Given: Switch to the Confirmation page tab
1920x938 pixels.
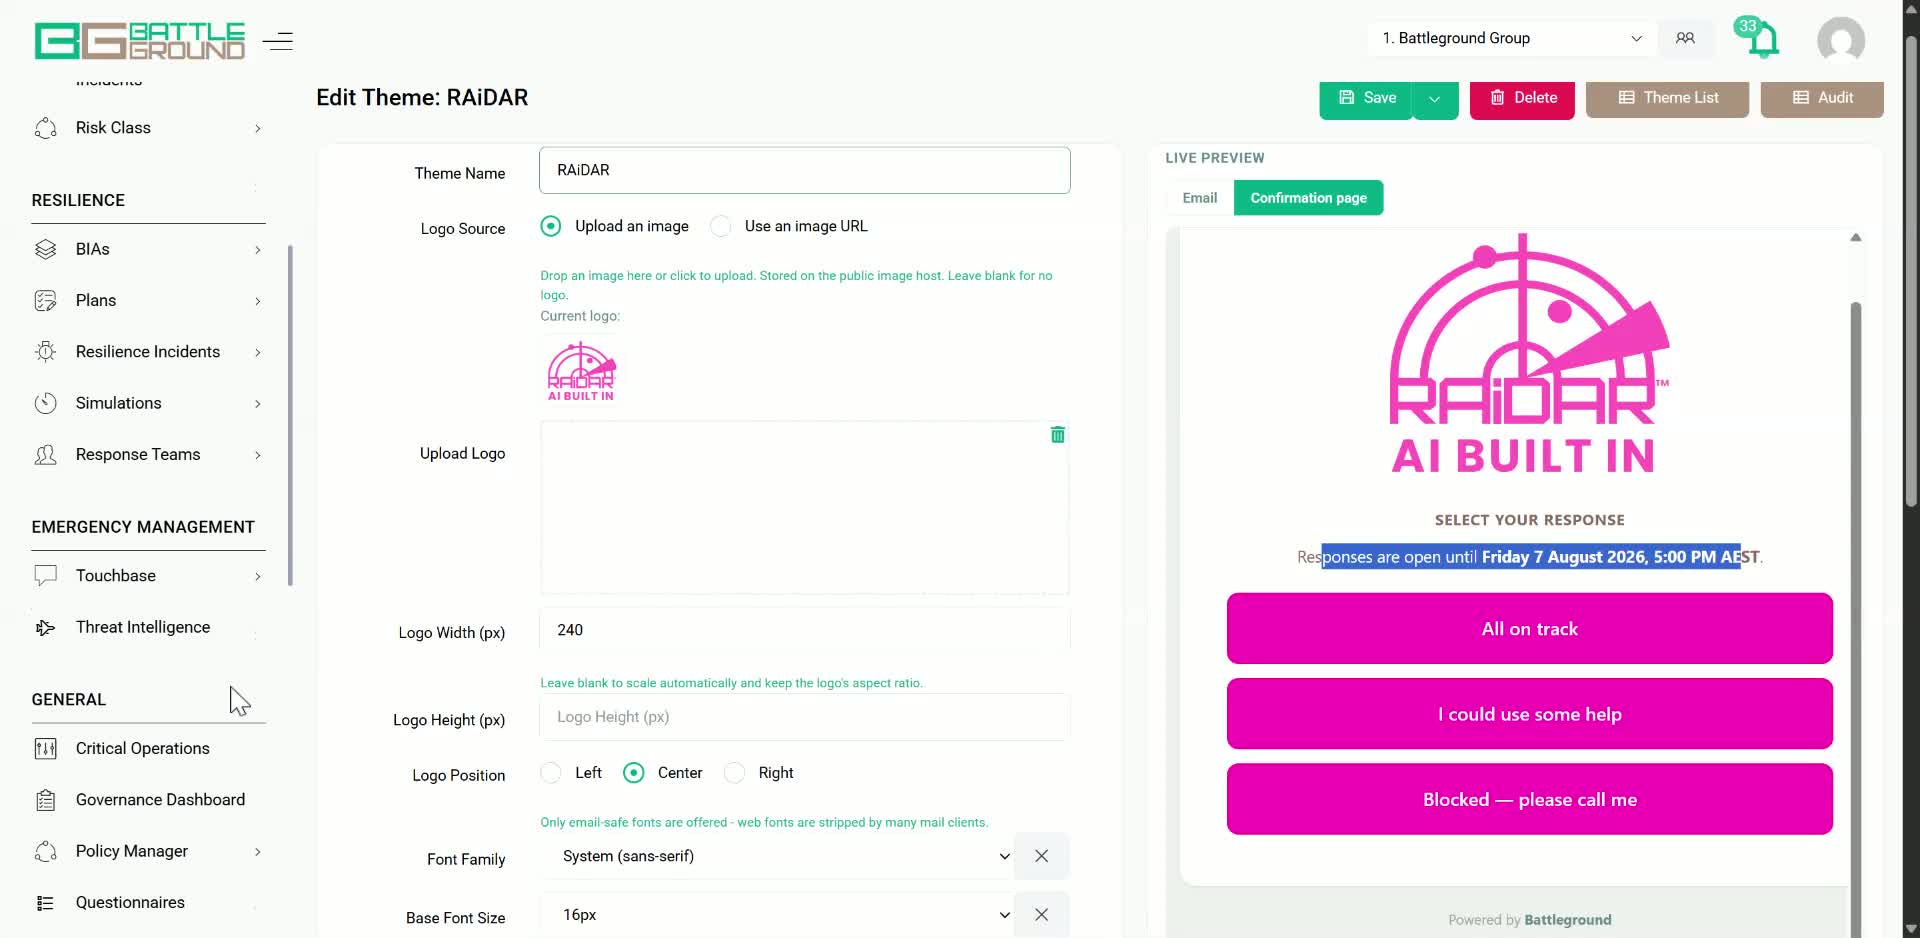Looking at the screenshot, I should (1309, 198).
